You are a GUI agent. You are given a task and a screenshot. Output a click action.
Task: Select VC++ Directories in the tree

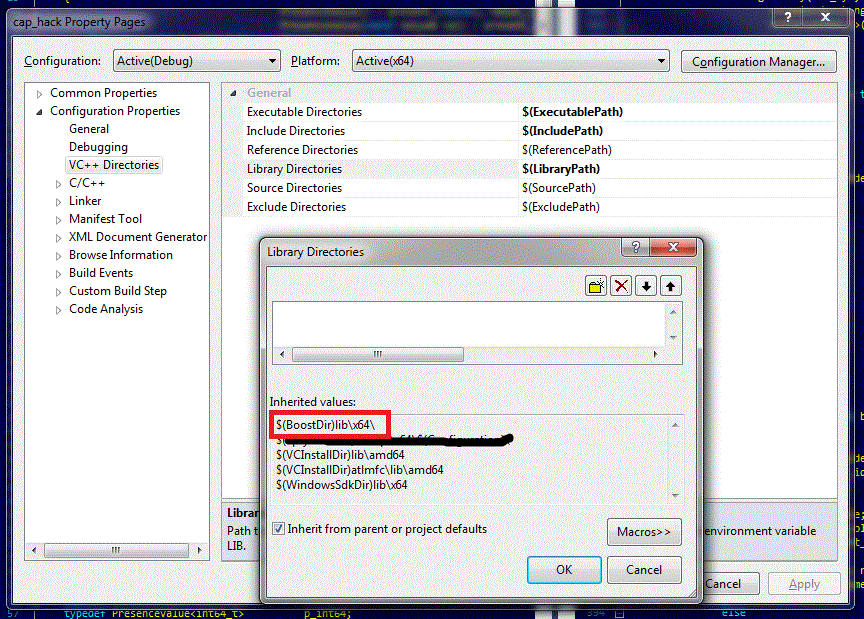tap(113, 164)
